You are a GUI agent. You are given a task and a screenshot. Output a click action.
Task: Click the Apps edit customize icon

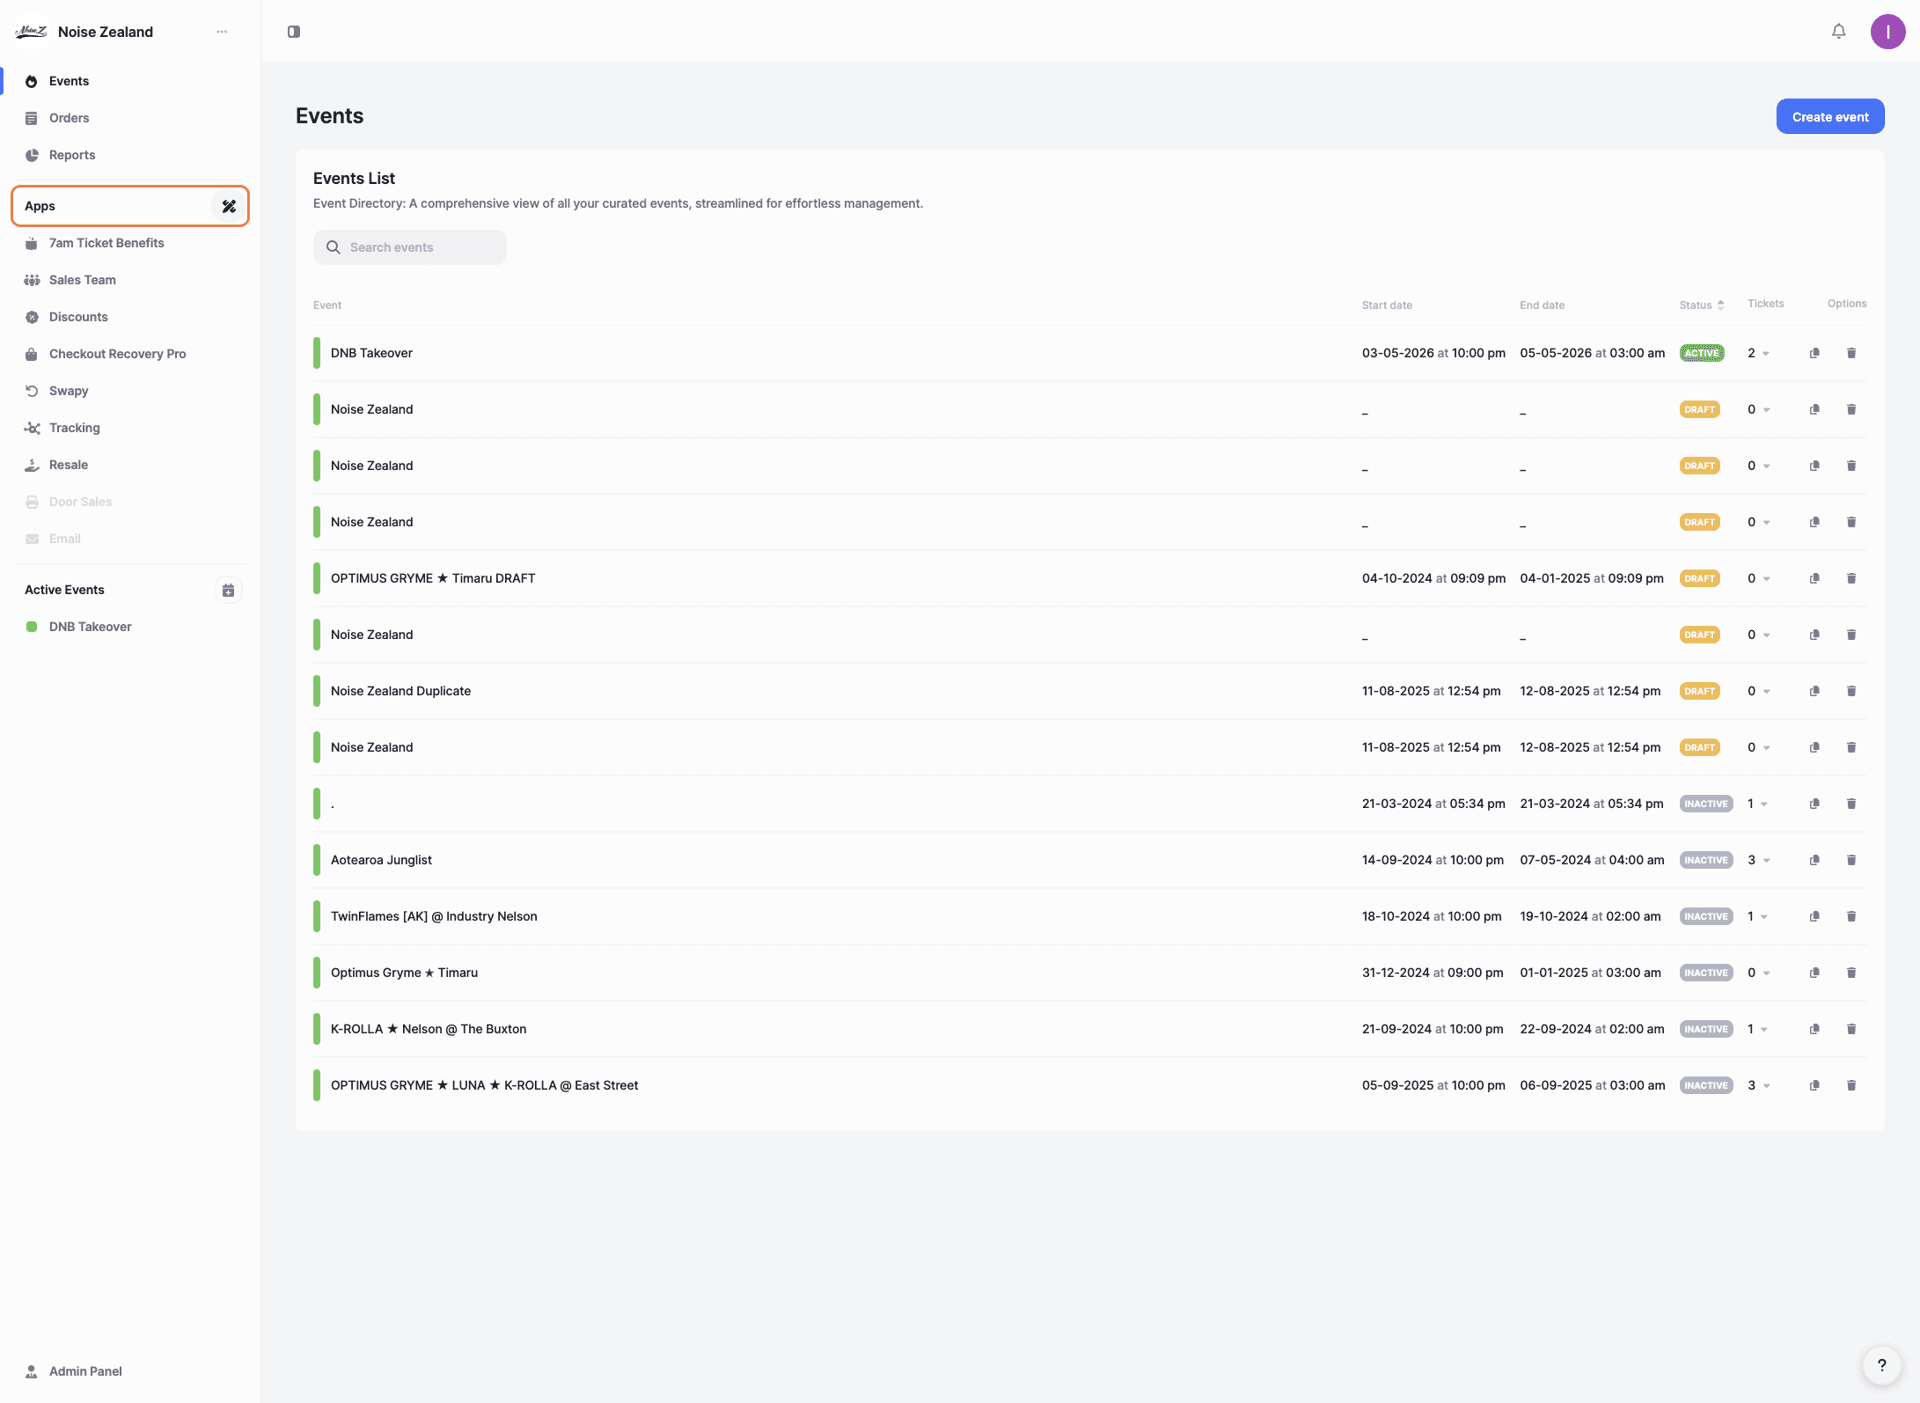point(229,206)
